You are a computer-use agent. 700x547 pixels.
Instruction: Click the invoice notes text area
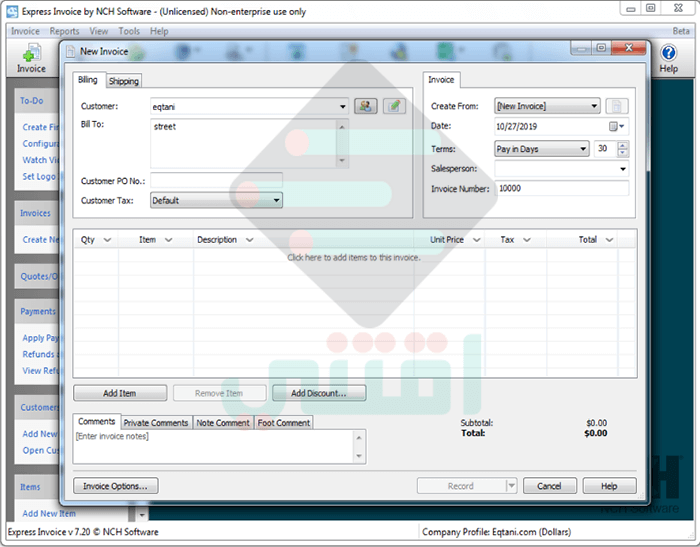(x=213, y=447)
